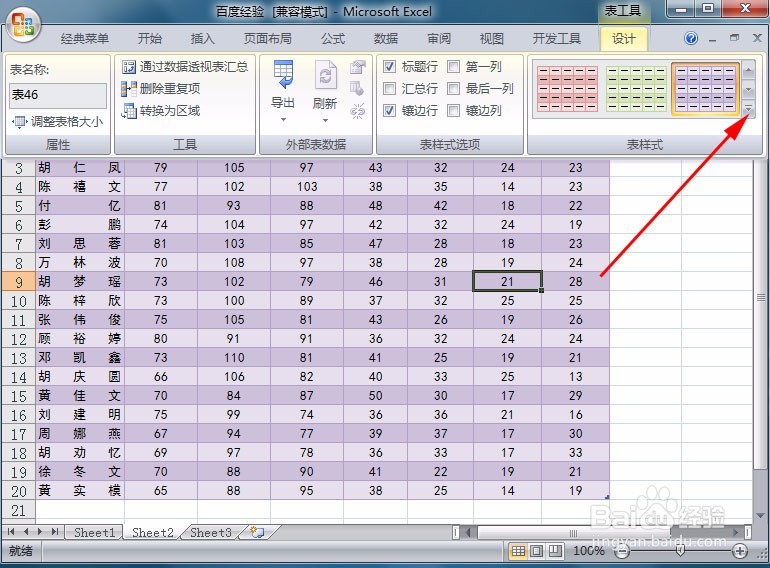Image resolution: width=770 pixels, height=568 pixels.
Task: Click the Resize Table (调整表格大小) icon
Action: pyautogui.click(x=19, y=121)
